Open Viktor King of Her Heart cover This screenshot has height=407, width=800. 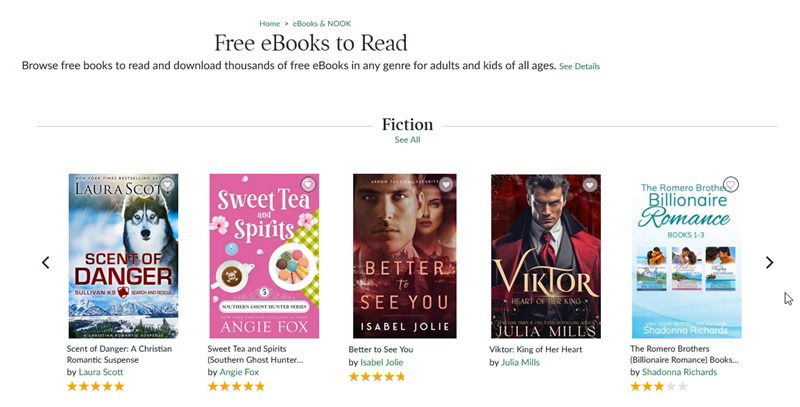click(x=546, y=256)
